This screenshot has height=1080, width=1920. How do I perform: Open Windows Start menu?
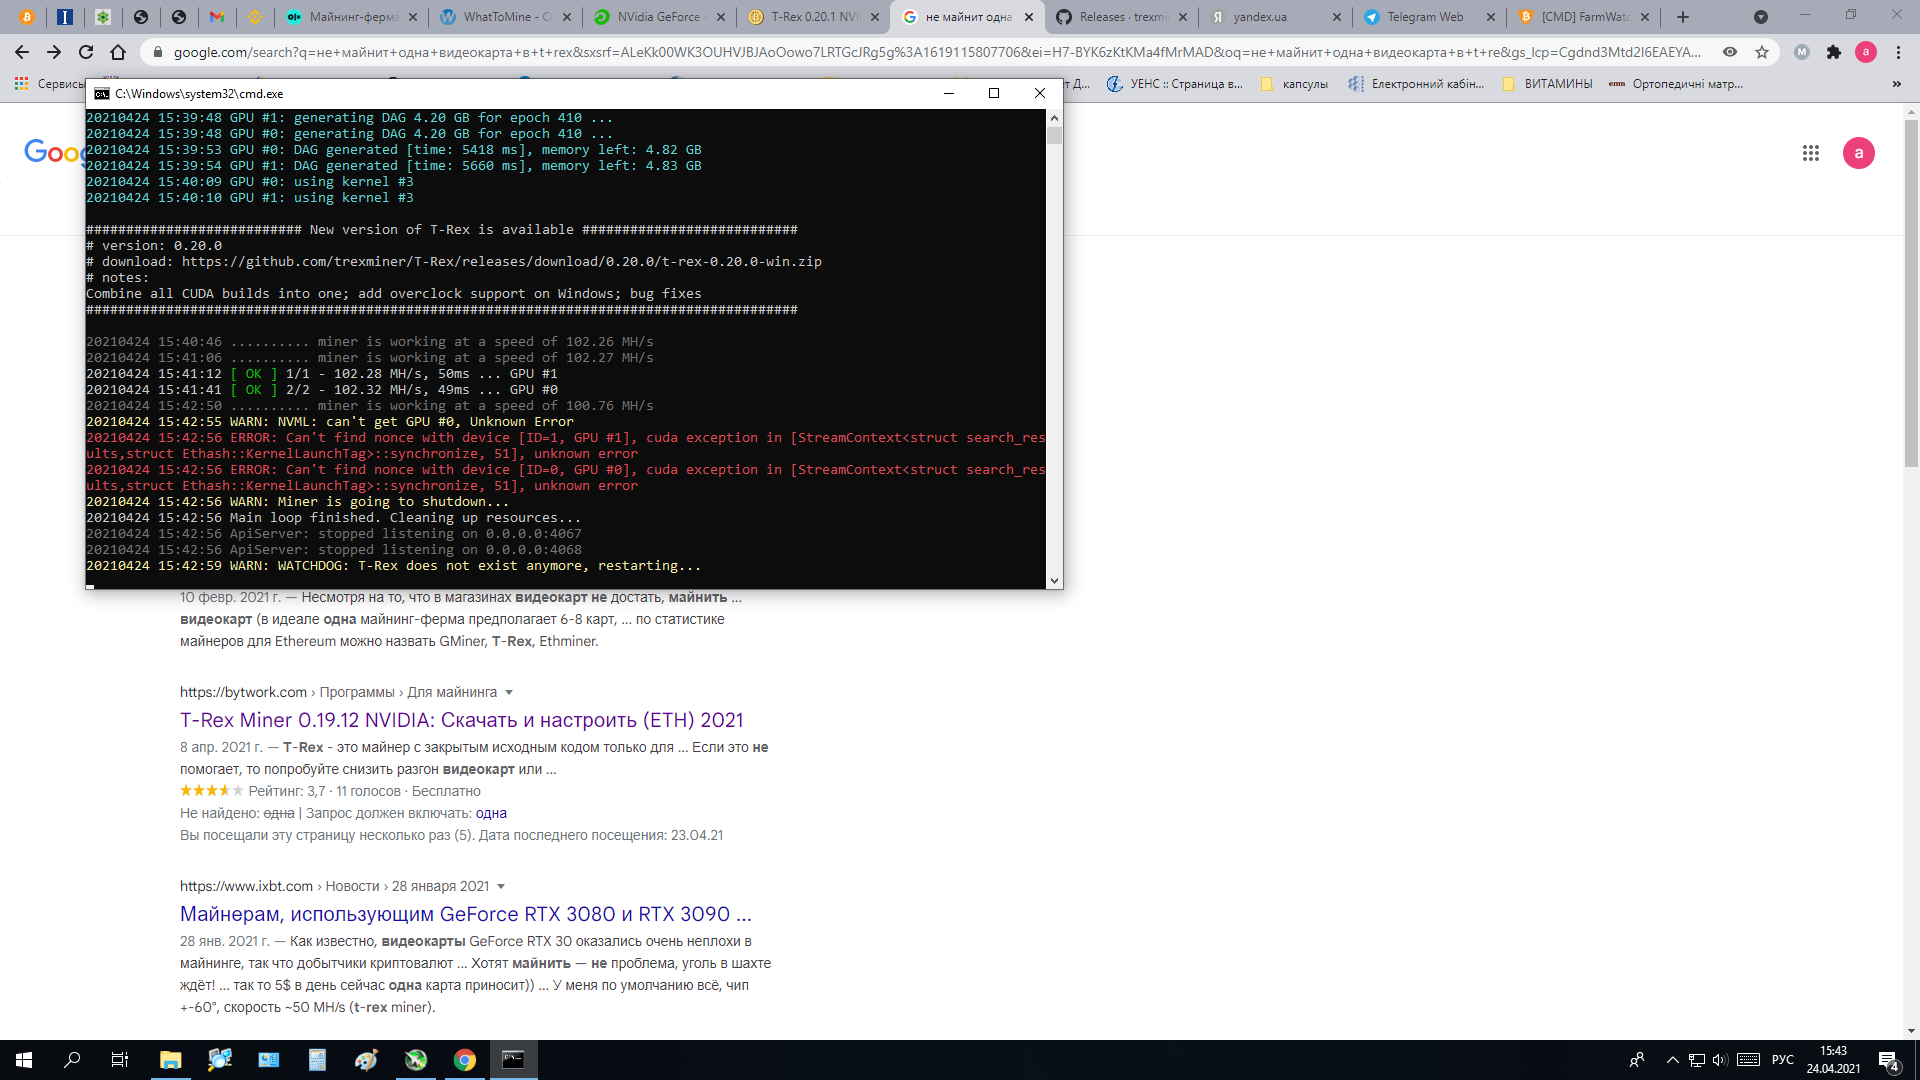pos(24,1060)
